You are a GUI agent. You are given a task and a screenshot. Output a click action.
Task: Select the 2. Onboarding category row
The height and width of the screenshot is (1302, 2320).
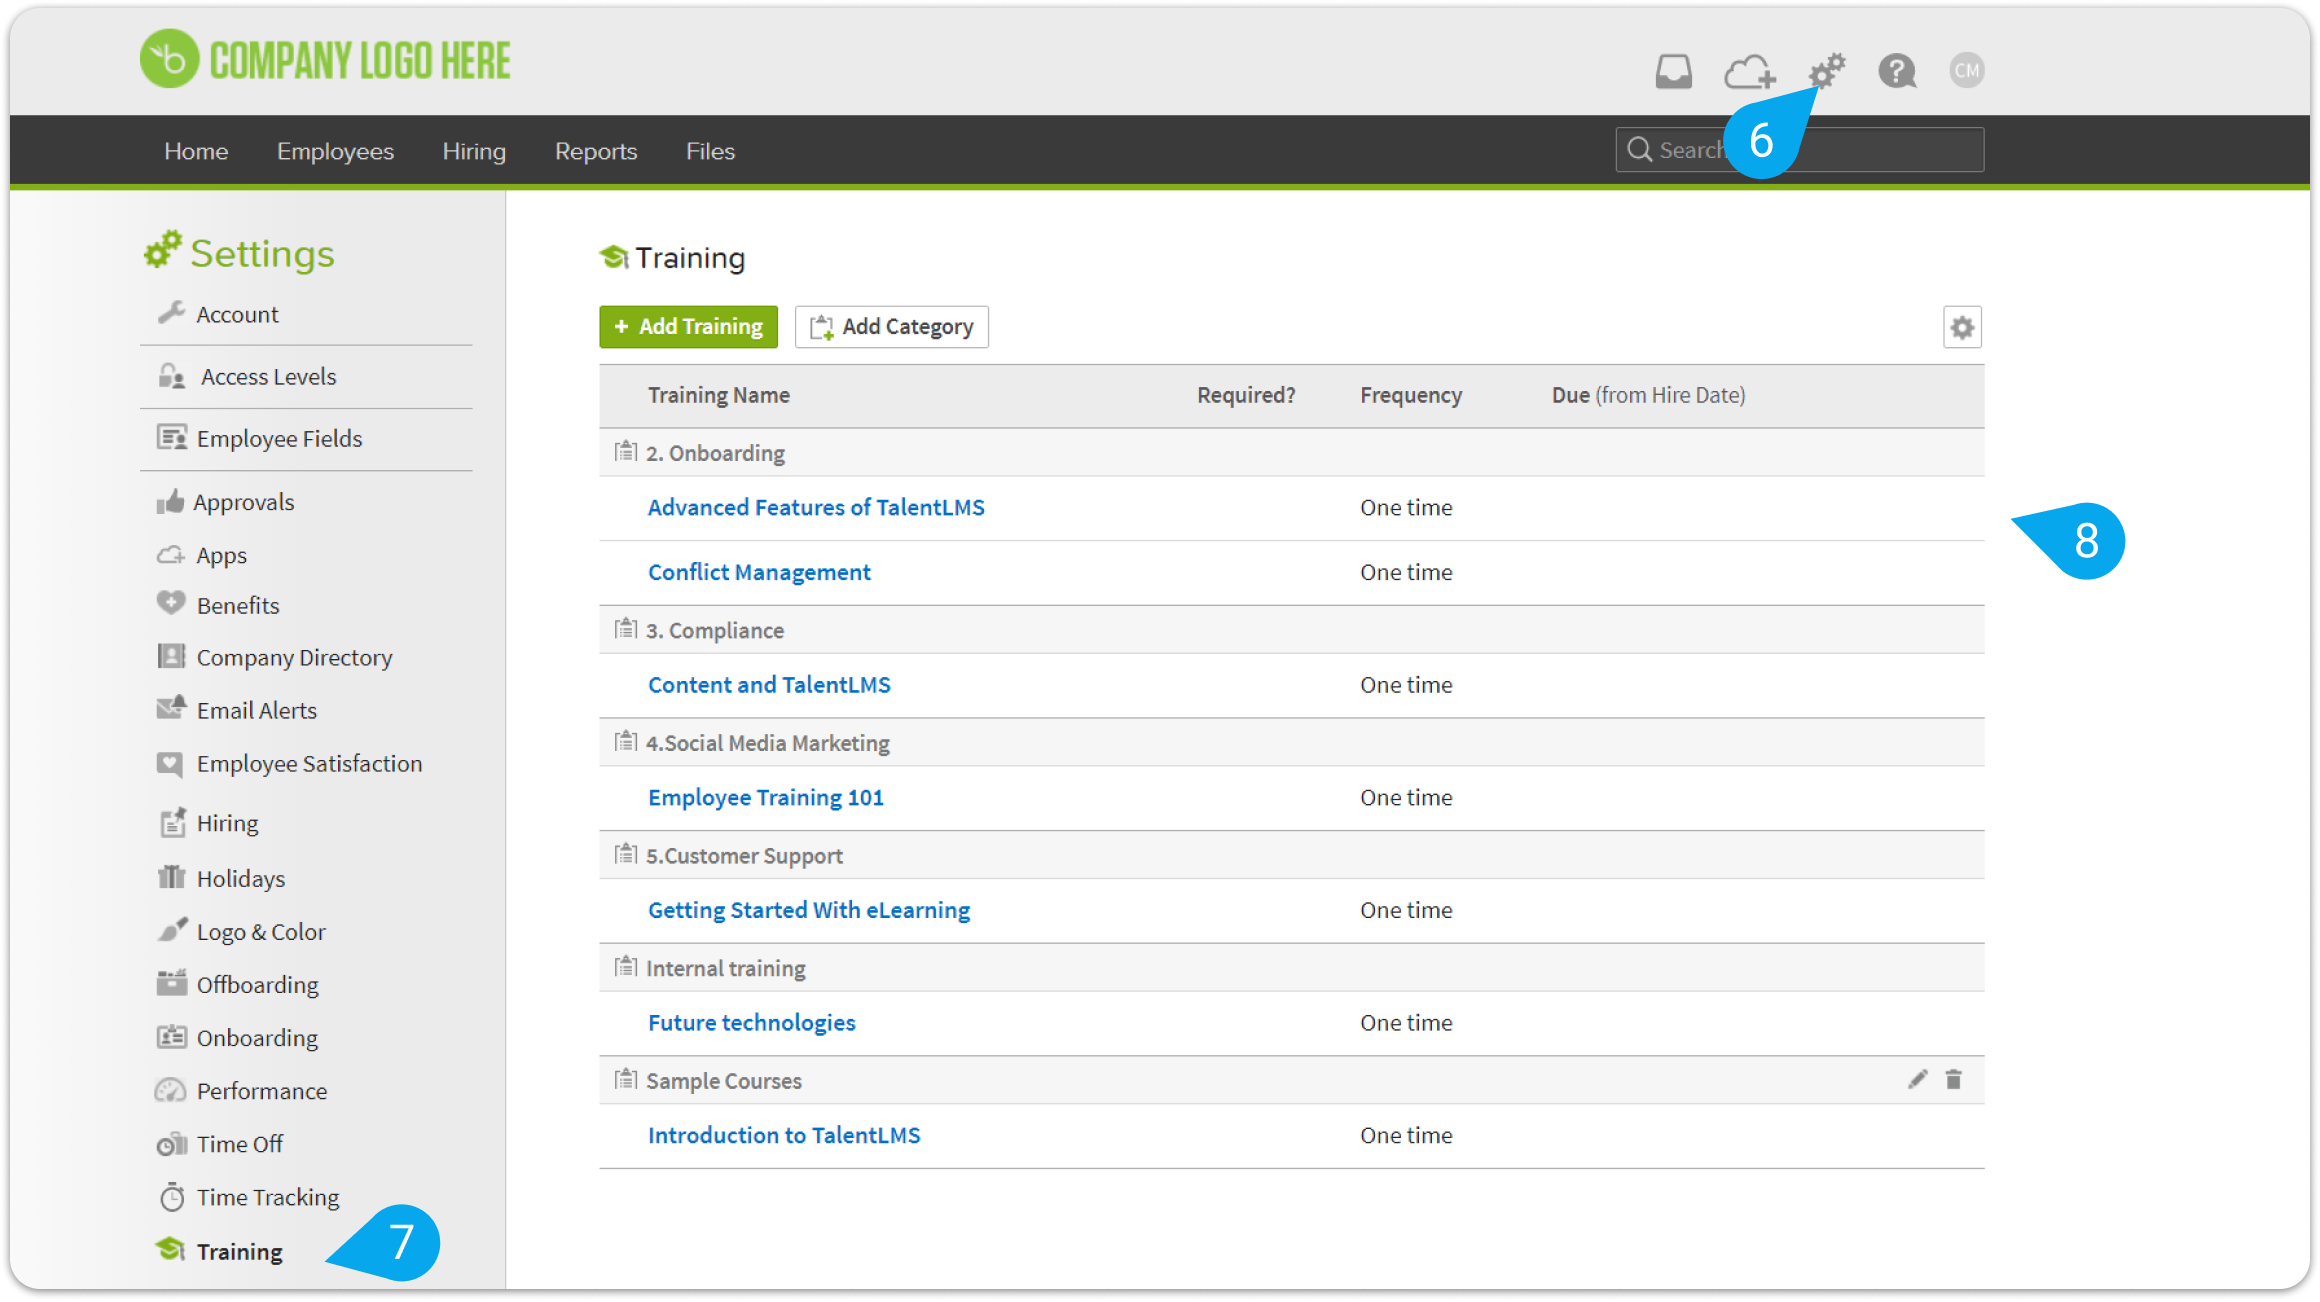point(715,453)
